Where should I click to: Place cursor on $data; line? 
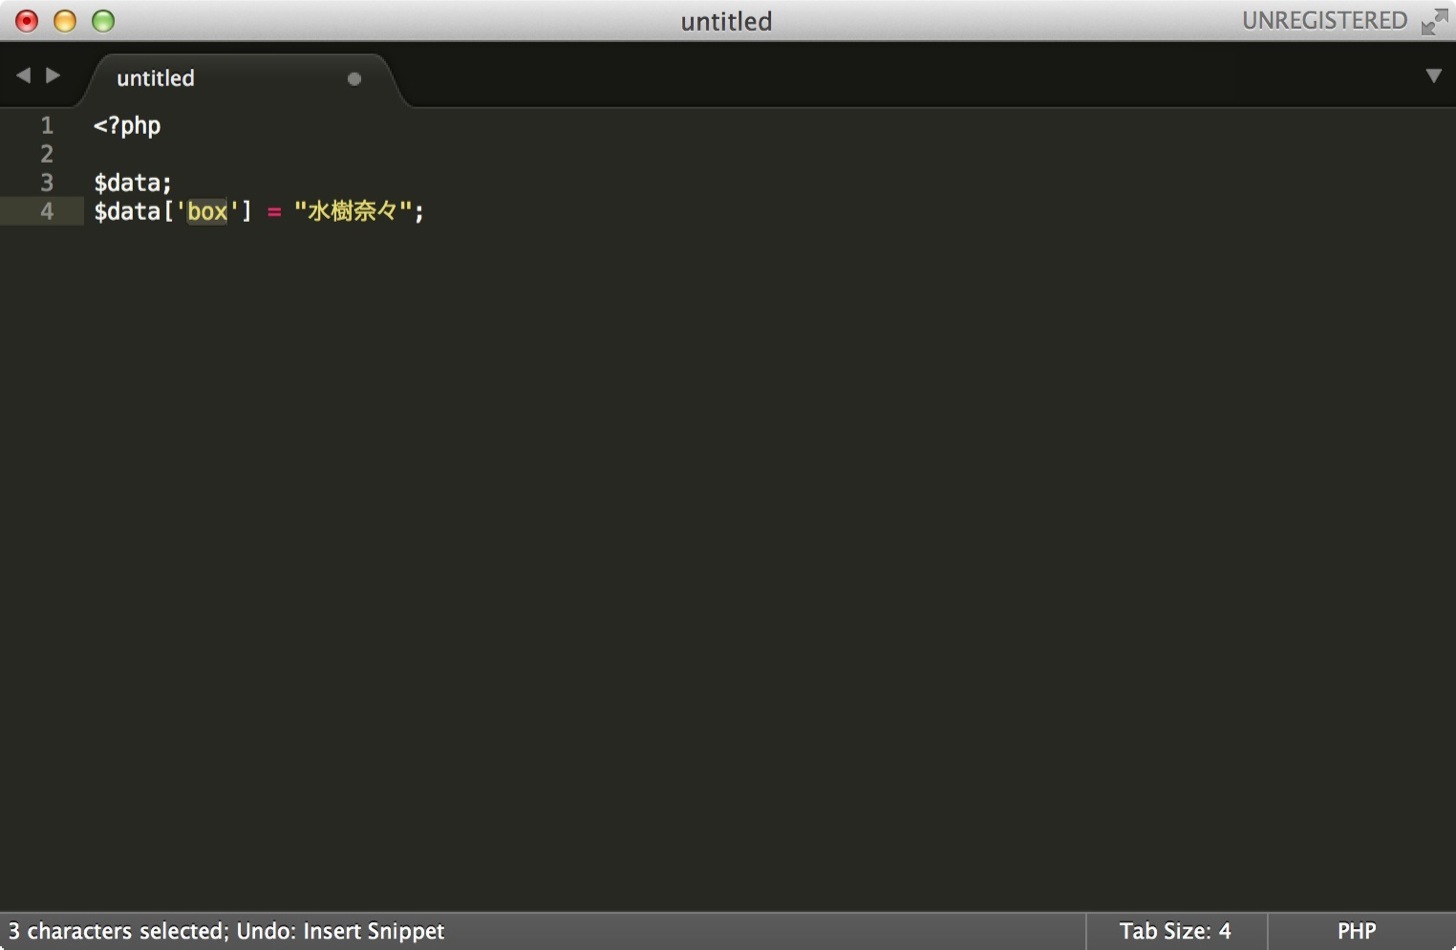(133, 183)
